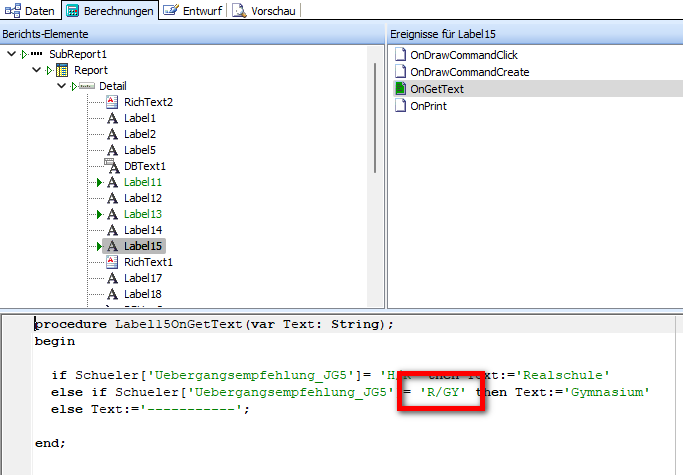This screenshot has width=683, height=475.
Task: Click the green OnGetText code icon
Action: [400, 88]
